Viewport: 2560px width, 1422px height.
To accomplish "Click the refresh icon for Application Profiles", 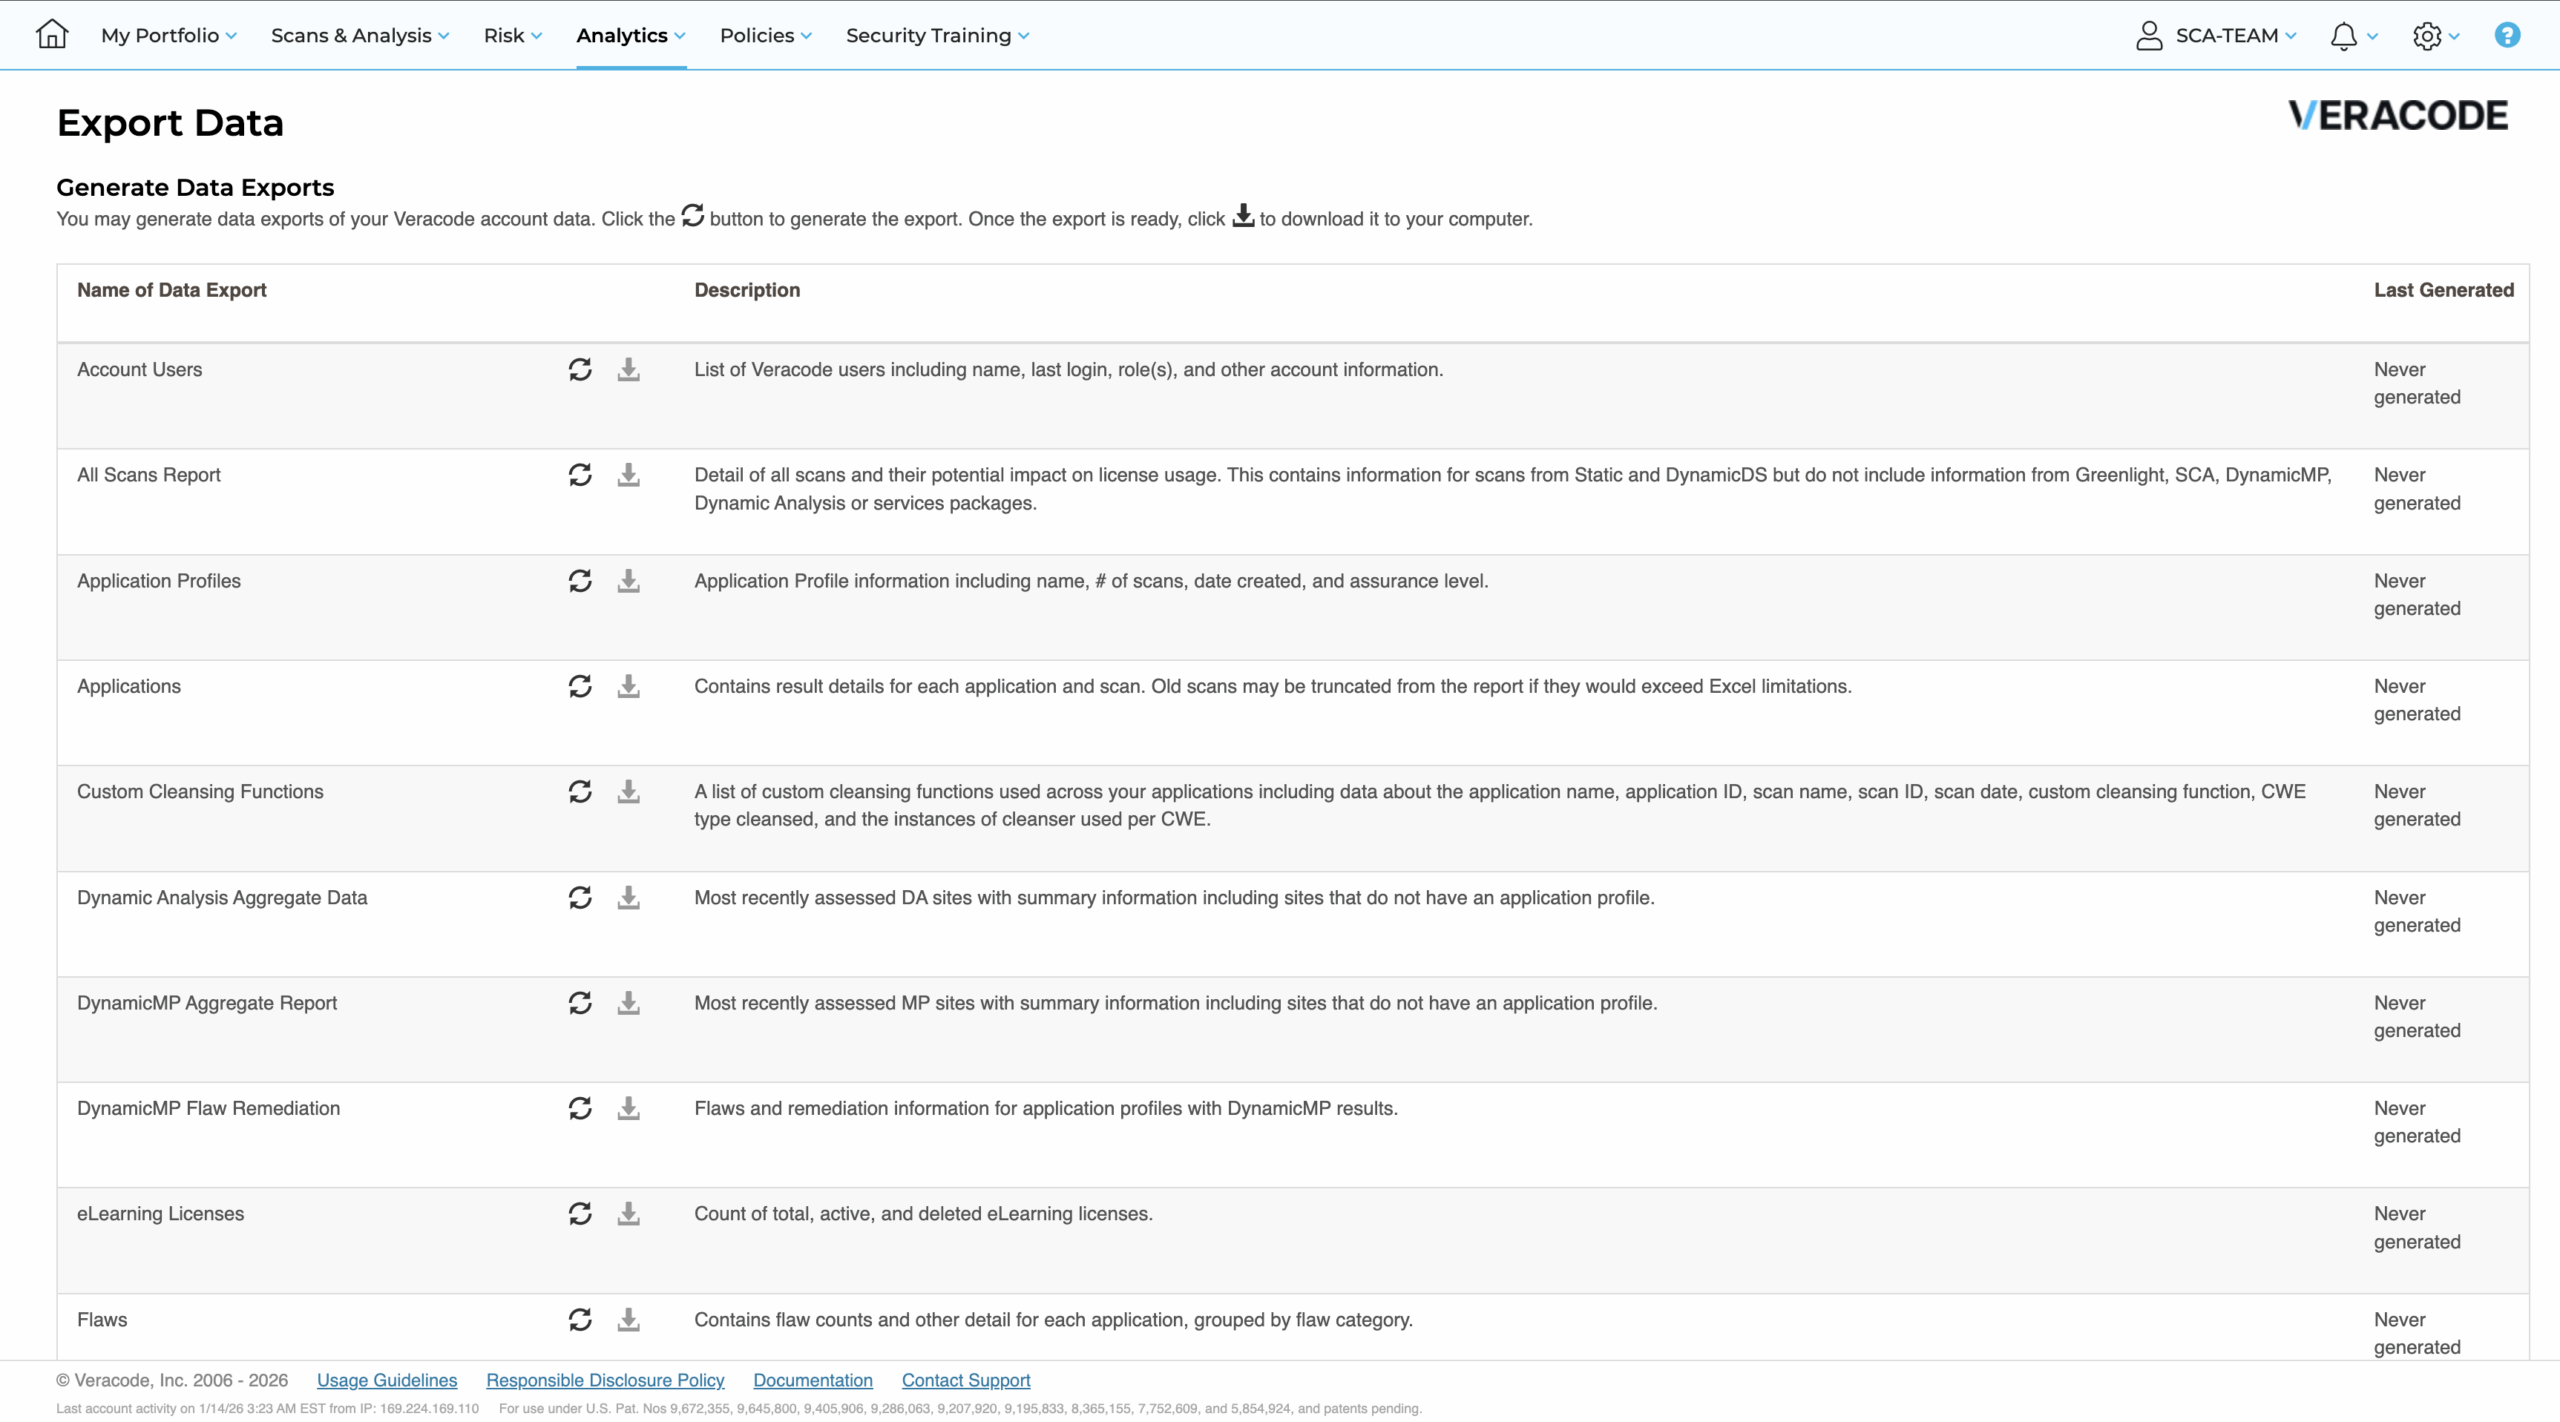I will [580, 581].
